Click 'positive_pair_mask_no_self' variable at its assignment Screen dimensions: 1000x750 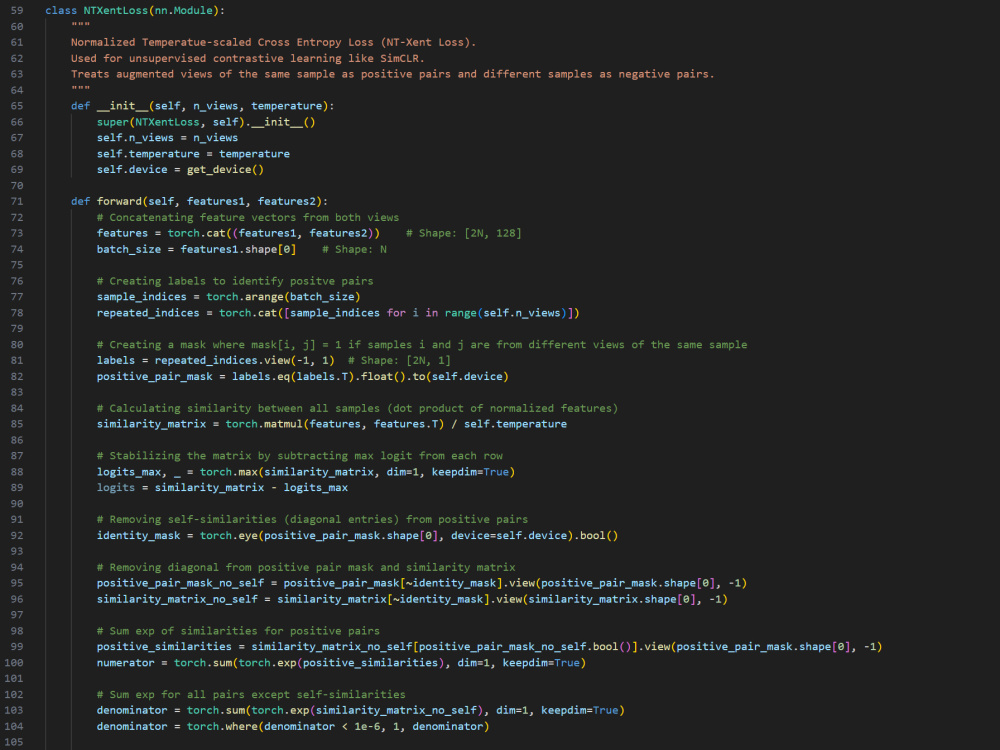click(180, 584)
